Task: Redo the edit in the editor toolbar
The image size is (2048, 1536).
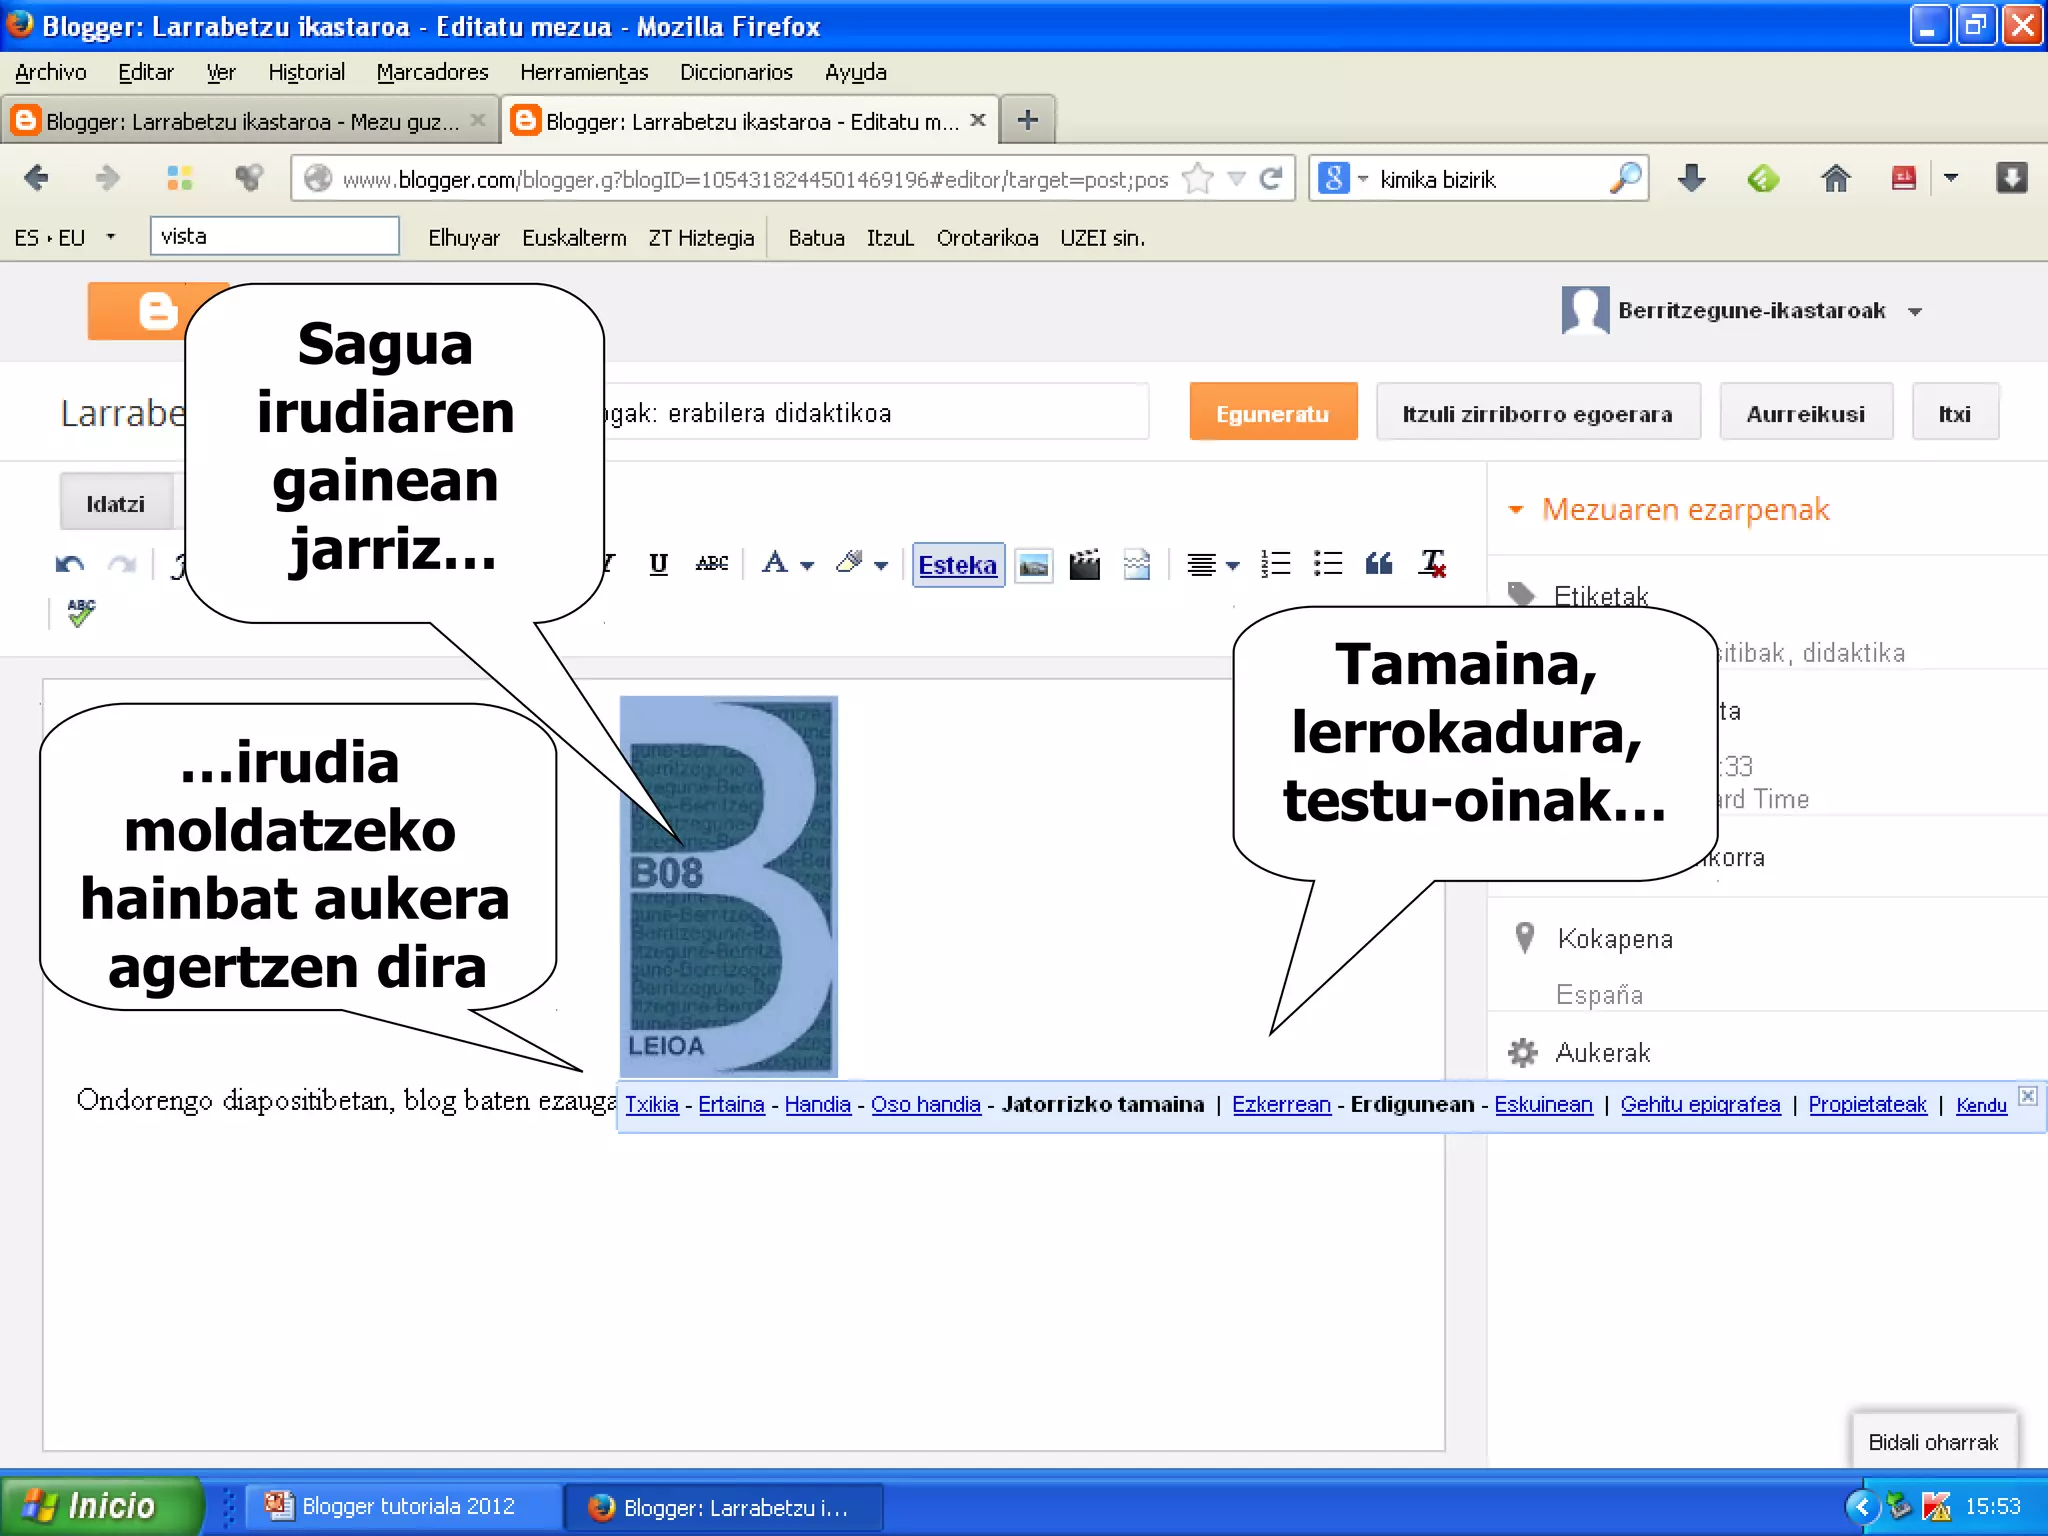Action: coord(122,565)
